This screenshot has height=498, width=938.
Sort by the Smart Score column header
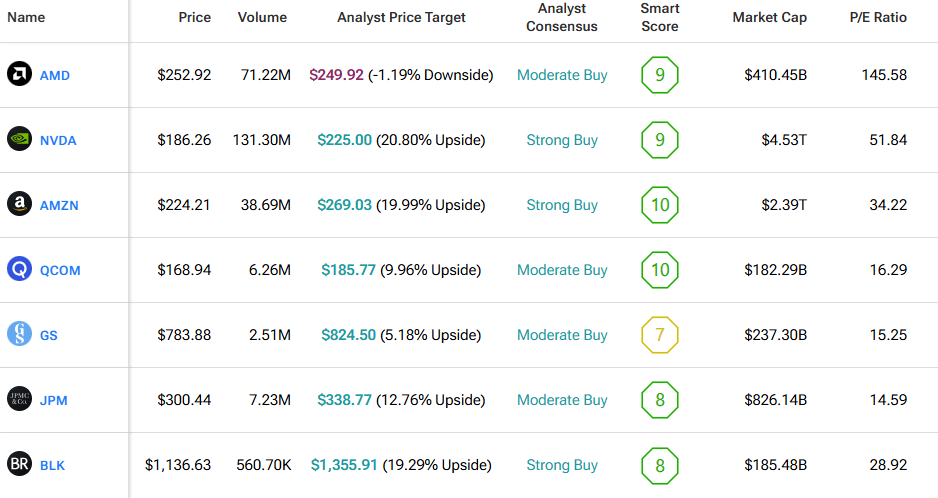tap(660, 18)
